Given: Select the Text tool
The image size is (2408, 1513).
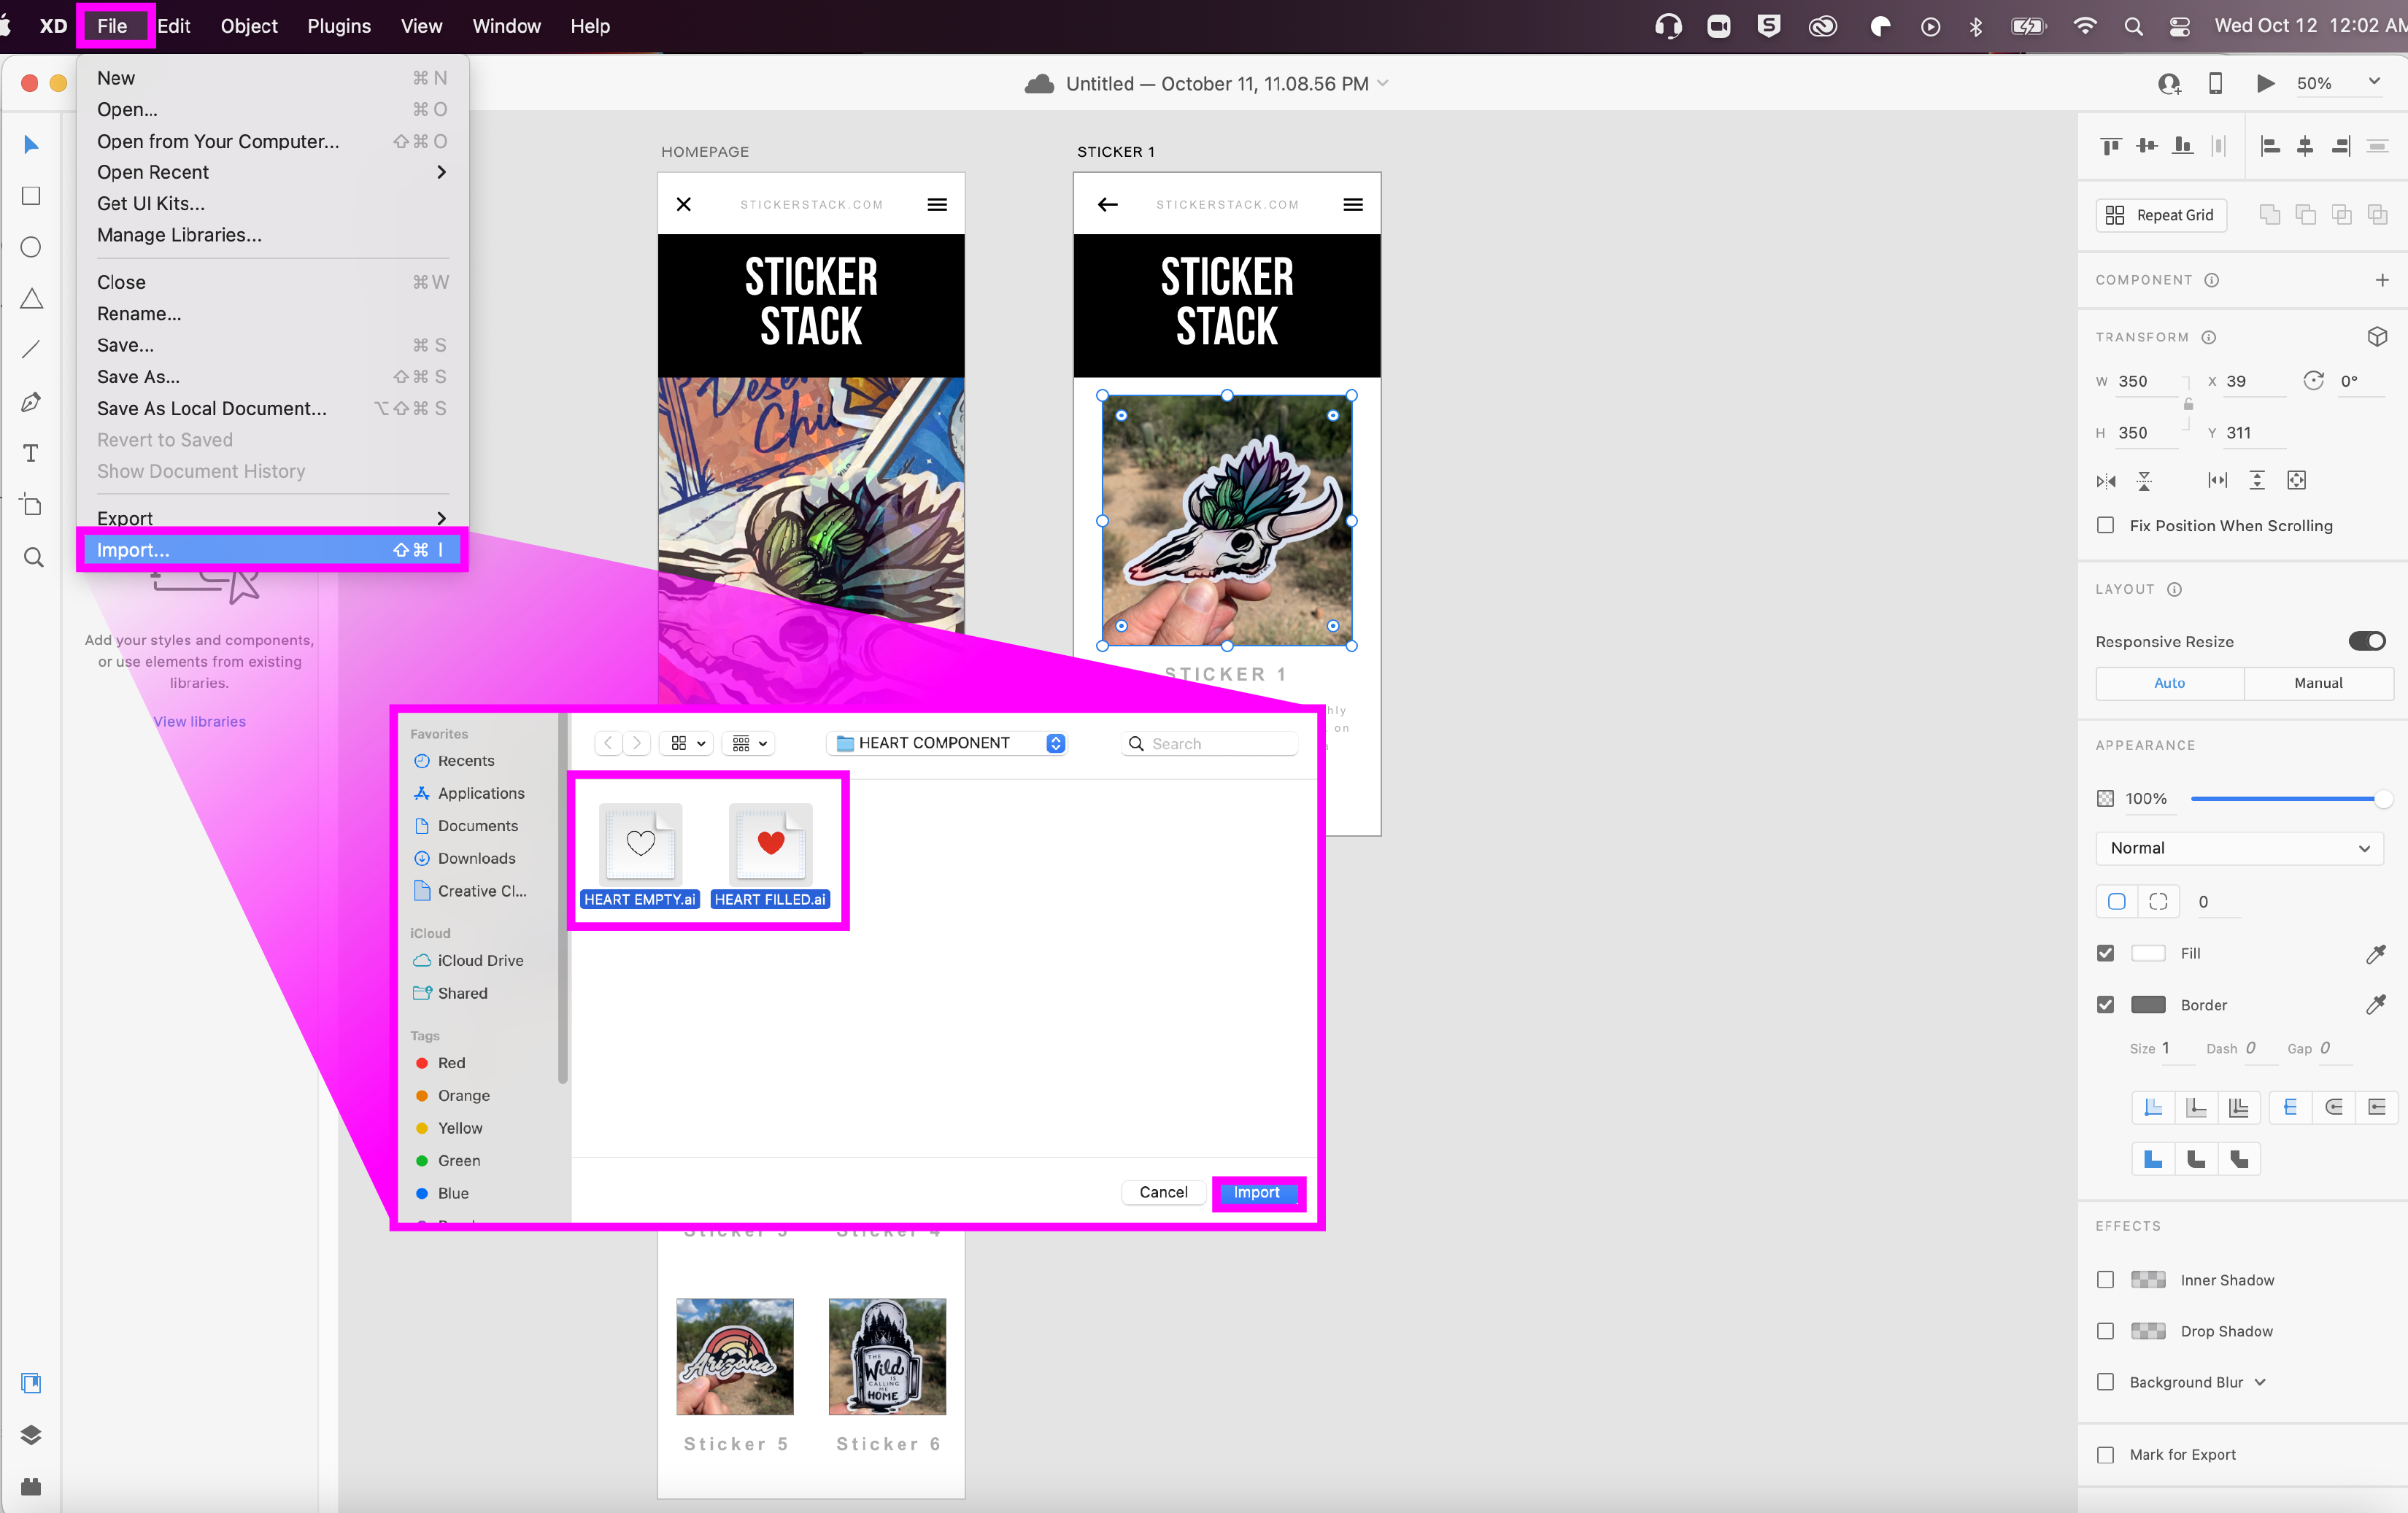Looking at the screenshot, I should (31, 453).
